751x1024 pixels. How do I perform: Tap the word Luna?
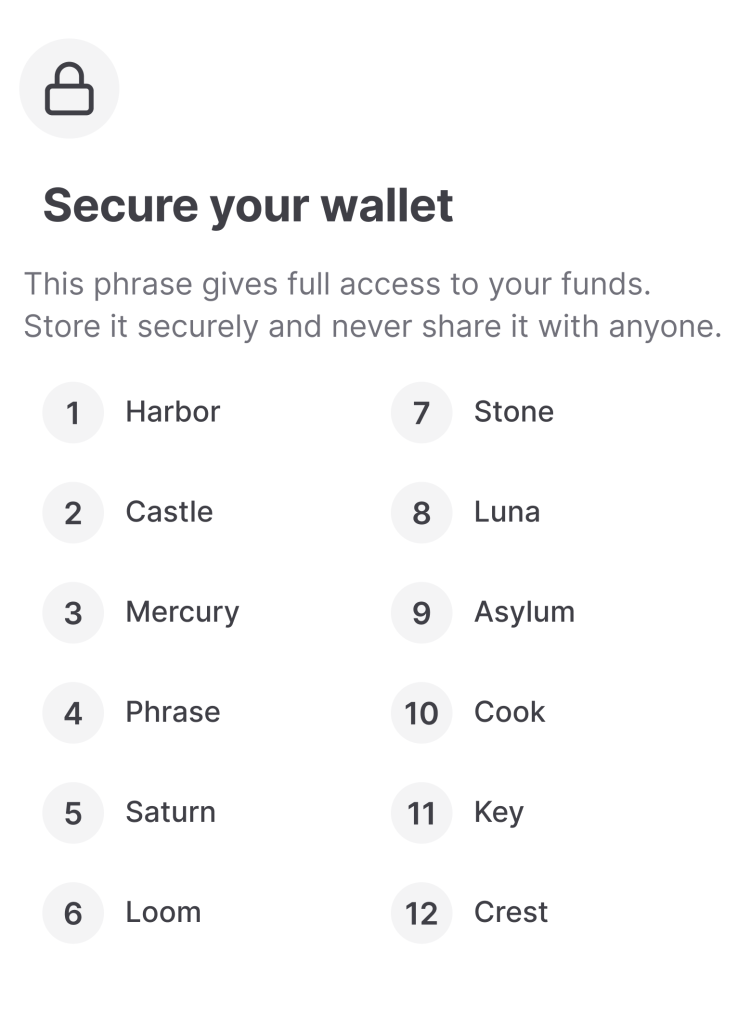[507, 512]
